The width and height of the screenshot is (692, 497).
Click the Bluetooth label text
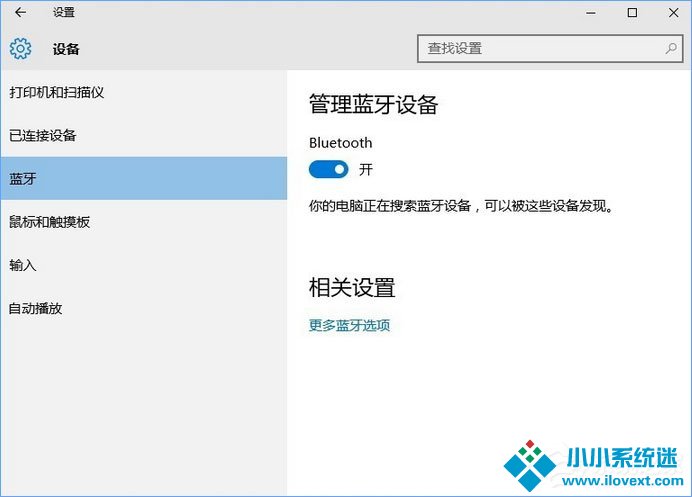(340, 143)
